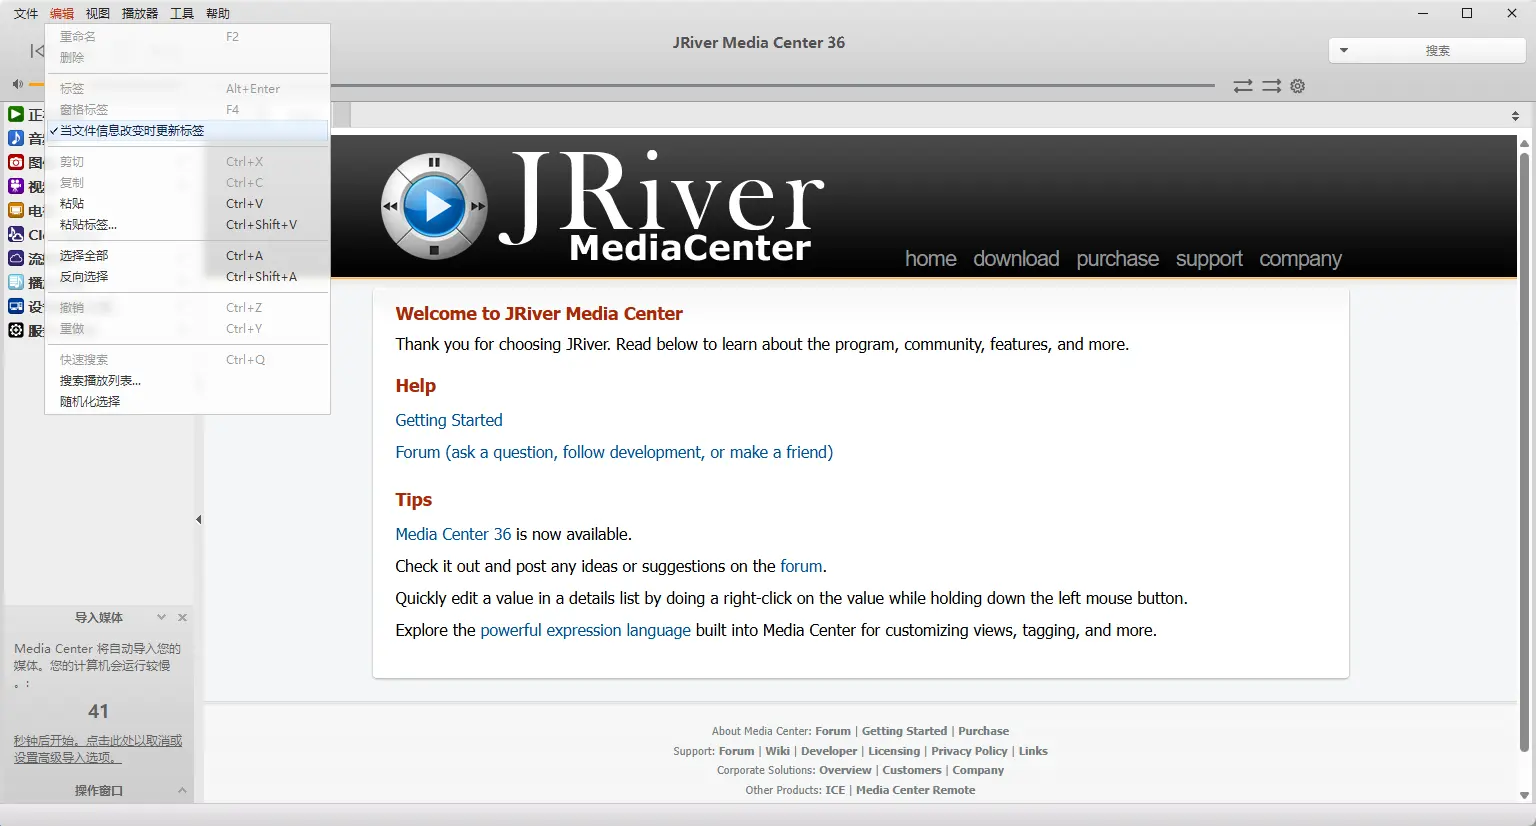Open the support navigation link
The height and width of the screenshot is (826, 1536).
(1209, 259)
